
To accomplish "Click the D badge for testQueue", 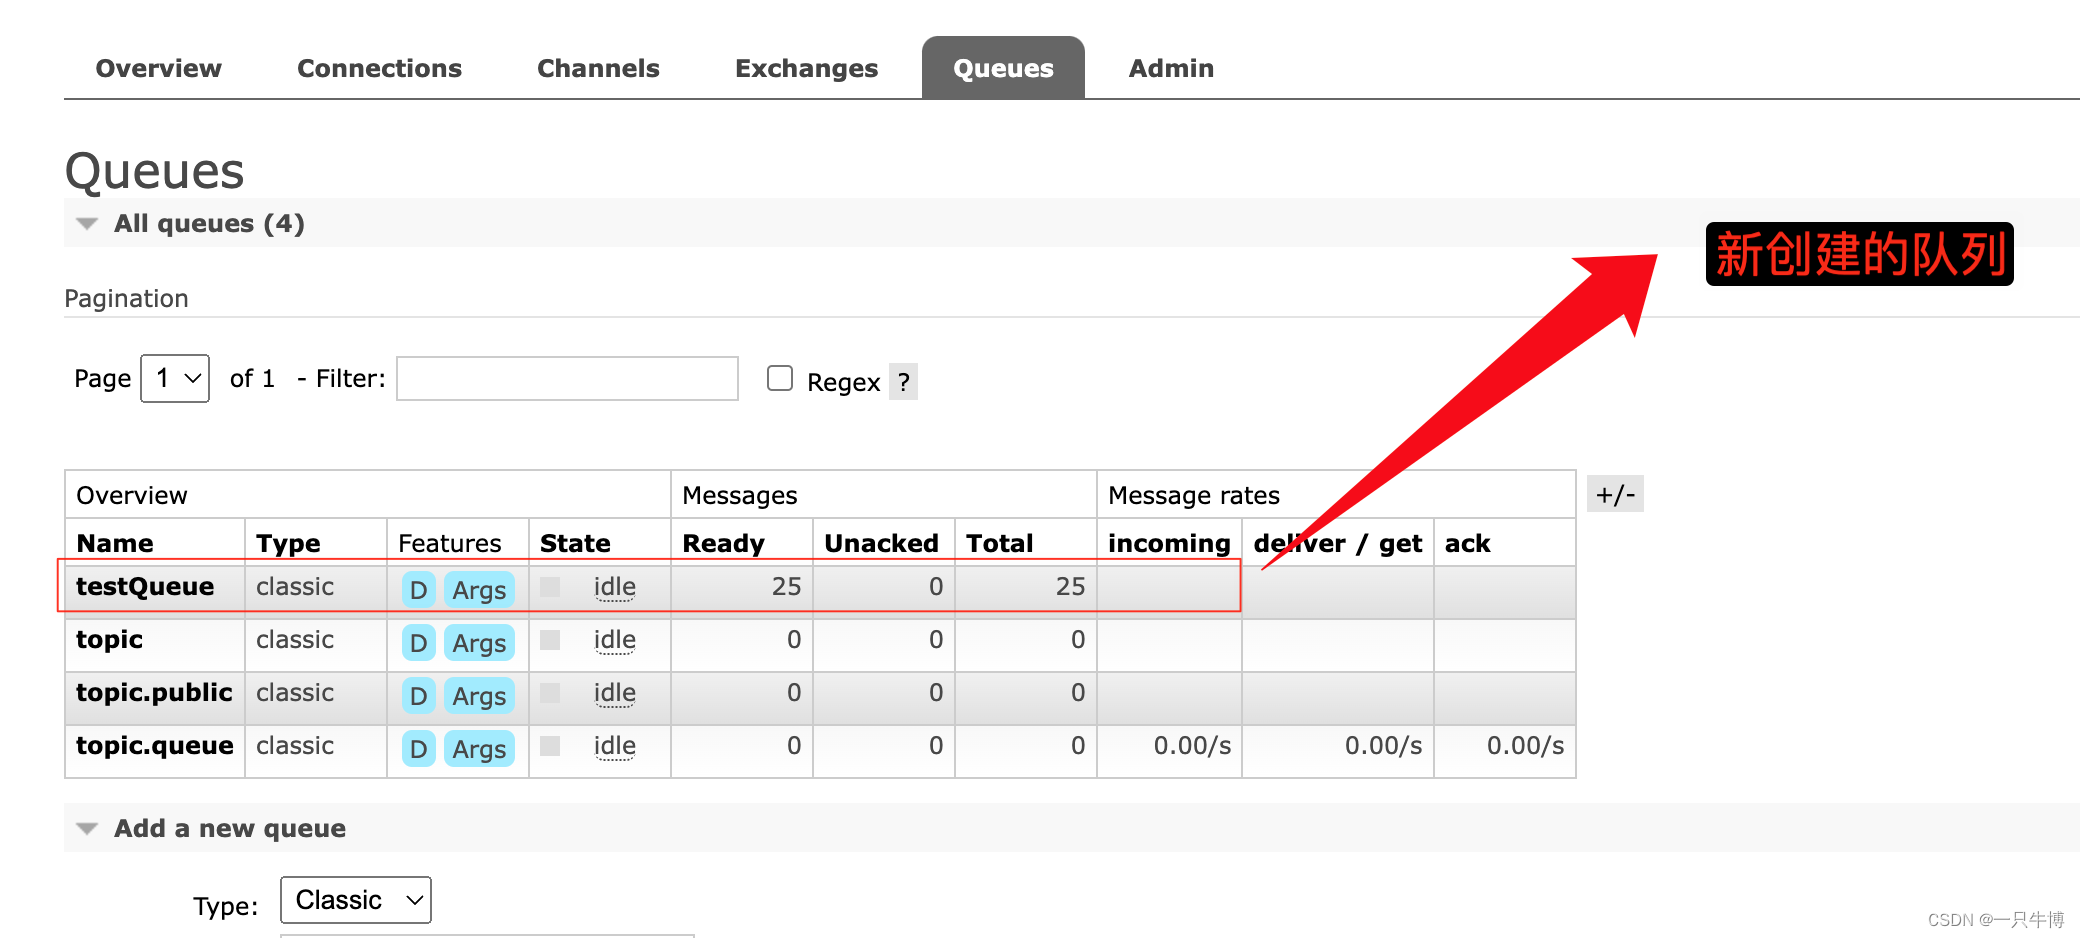I will (x=419, y=590).
